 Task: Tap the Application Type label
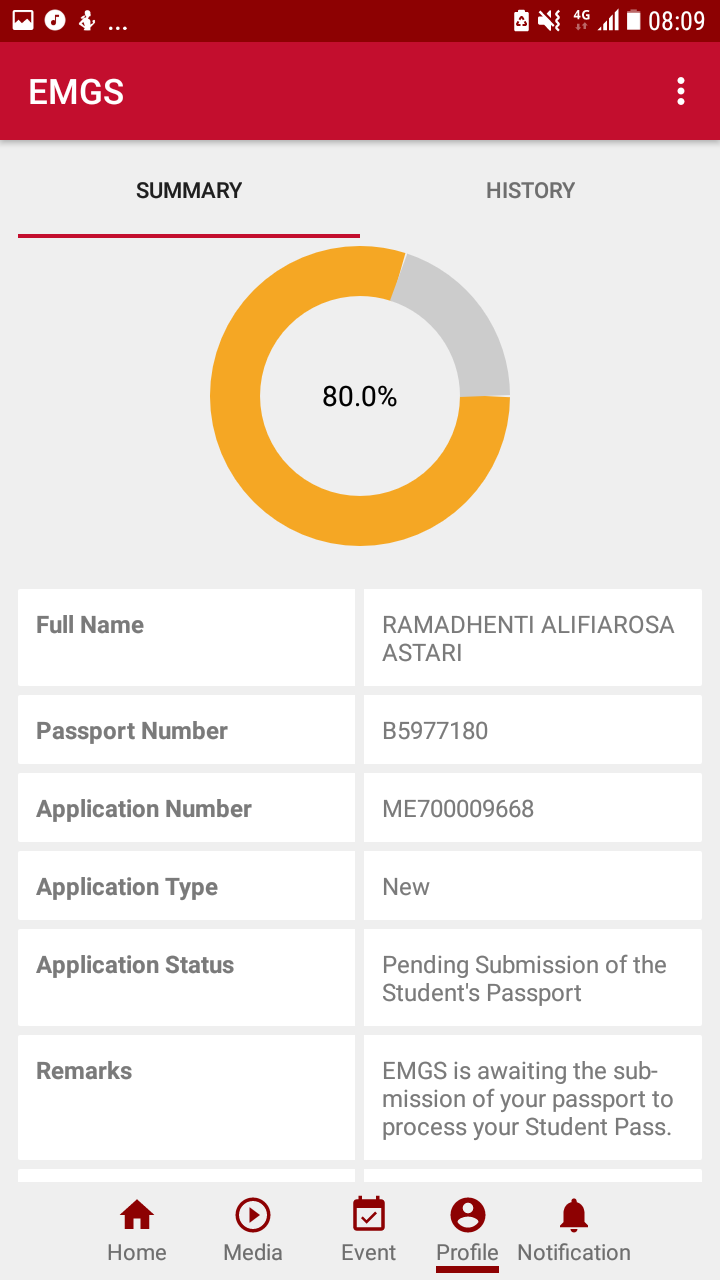pos(127,887)
